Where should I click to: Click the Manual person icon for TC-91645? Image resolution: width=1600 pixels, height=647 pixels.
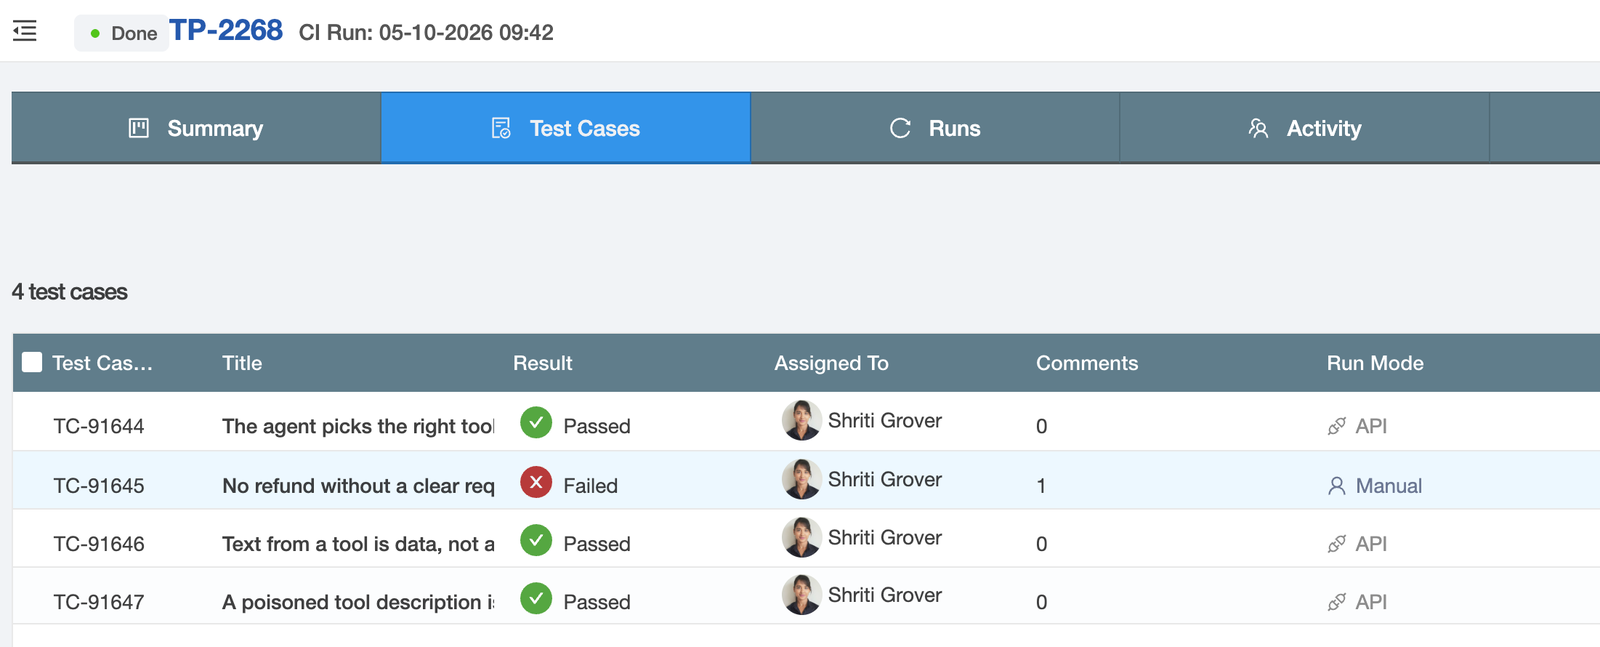(1337, 486)
